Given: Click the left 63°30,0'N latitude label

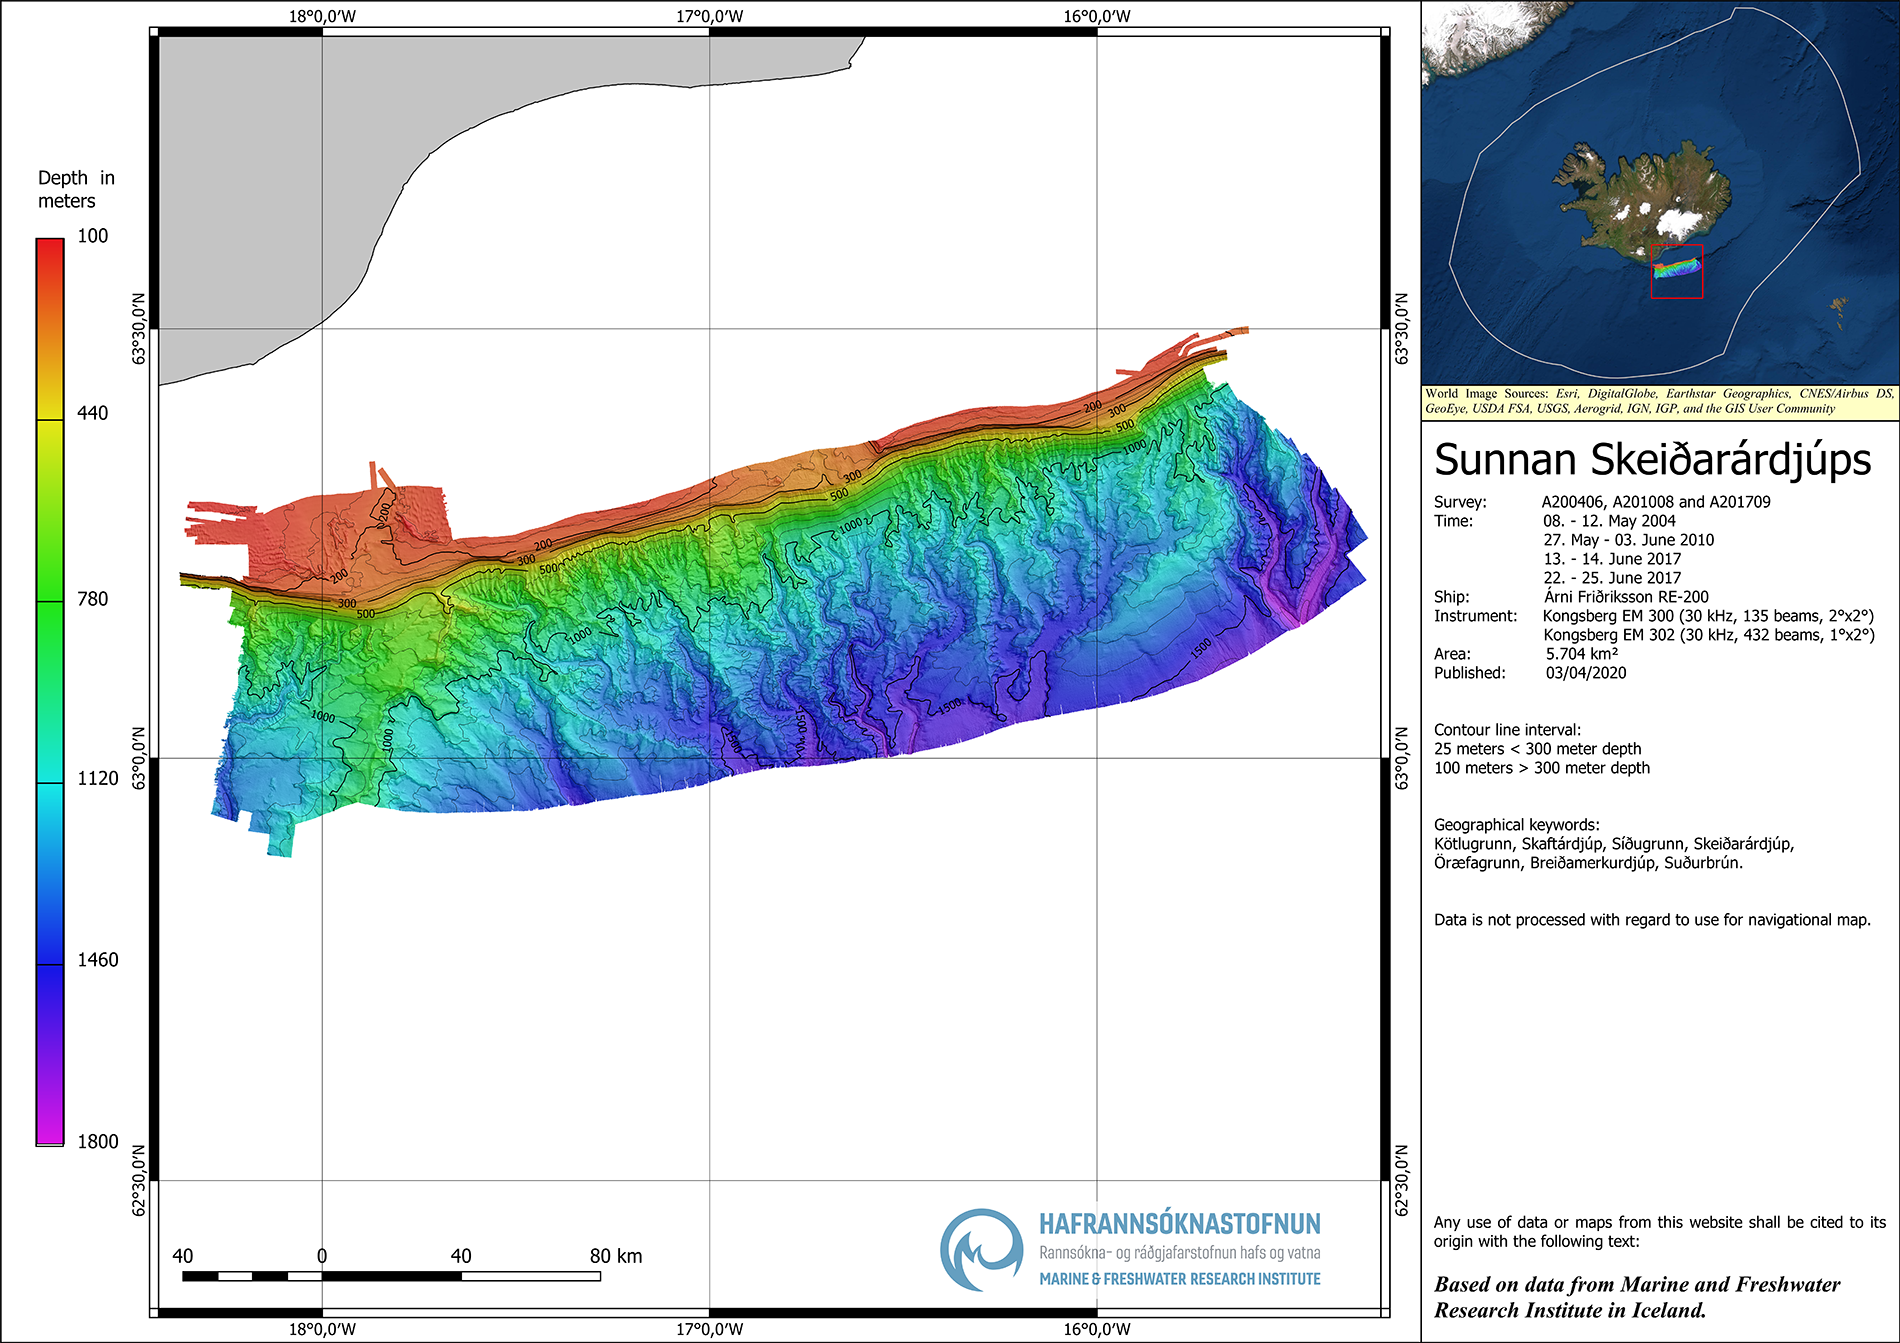Looking at the screenshot, I should coord(139,328).
